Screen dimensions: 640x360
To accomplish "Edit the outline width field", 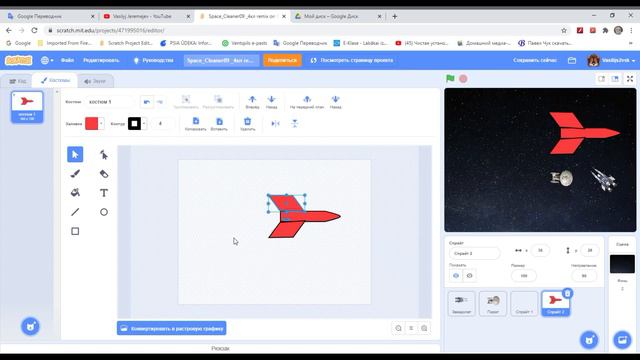I will (162, 124).
